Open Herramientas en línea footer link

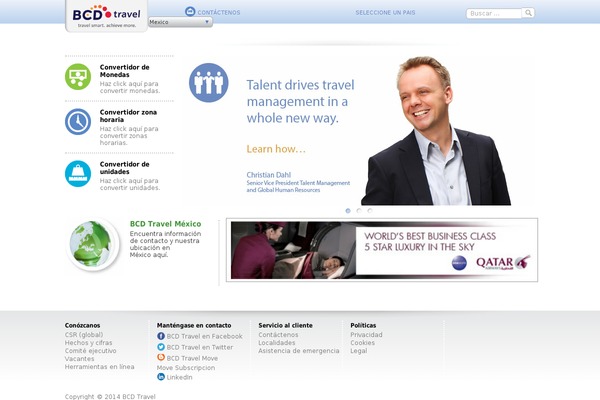pos(99,367)
